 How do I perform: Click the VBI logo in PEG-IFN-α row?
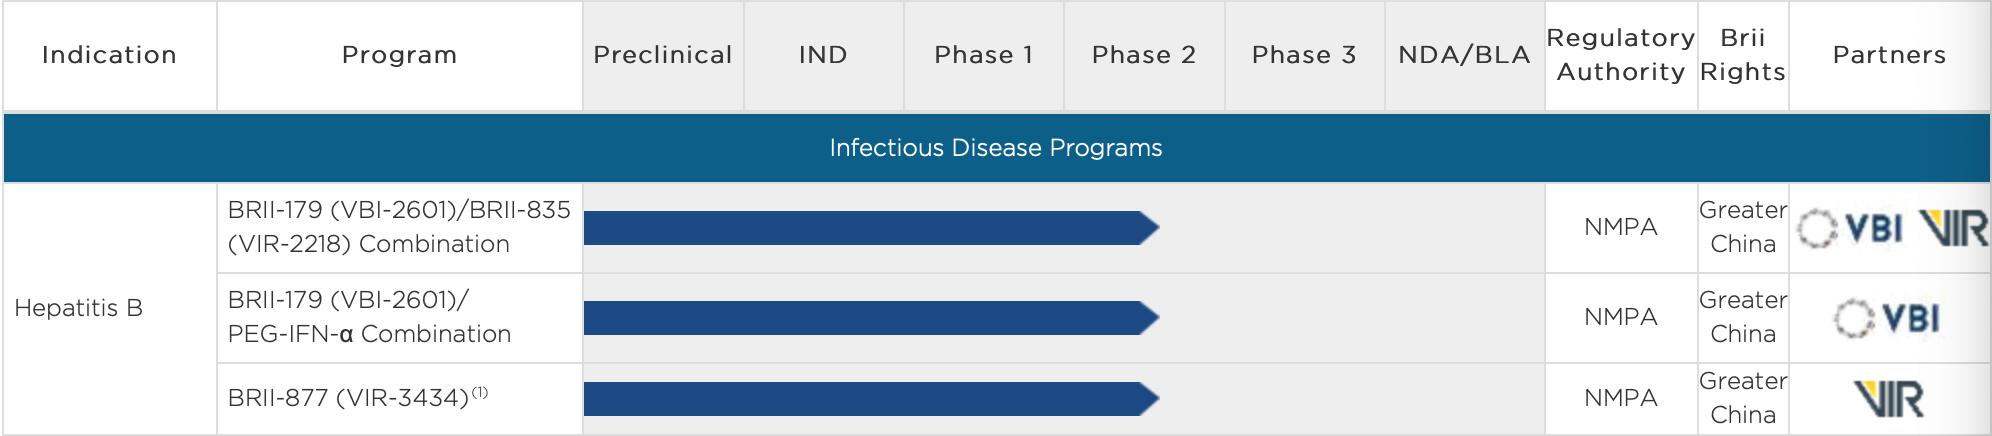coord(1887,319)
